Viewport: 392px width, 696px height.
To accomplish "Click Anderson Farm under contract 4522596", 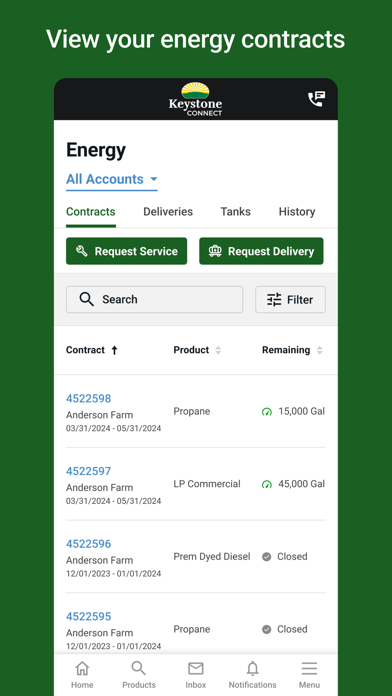I will pos(99,560).
